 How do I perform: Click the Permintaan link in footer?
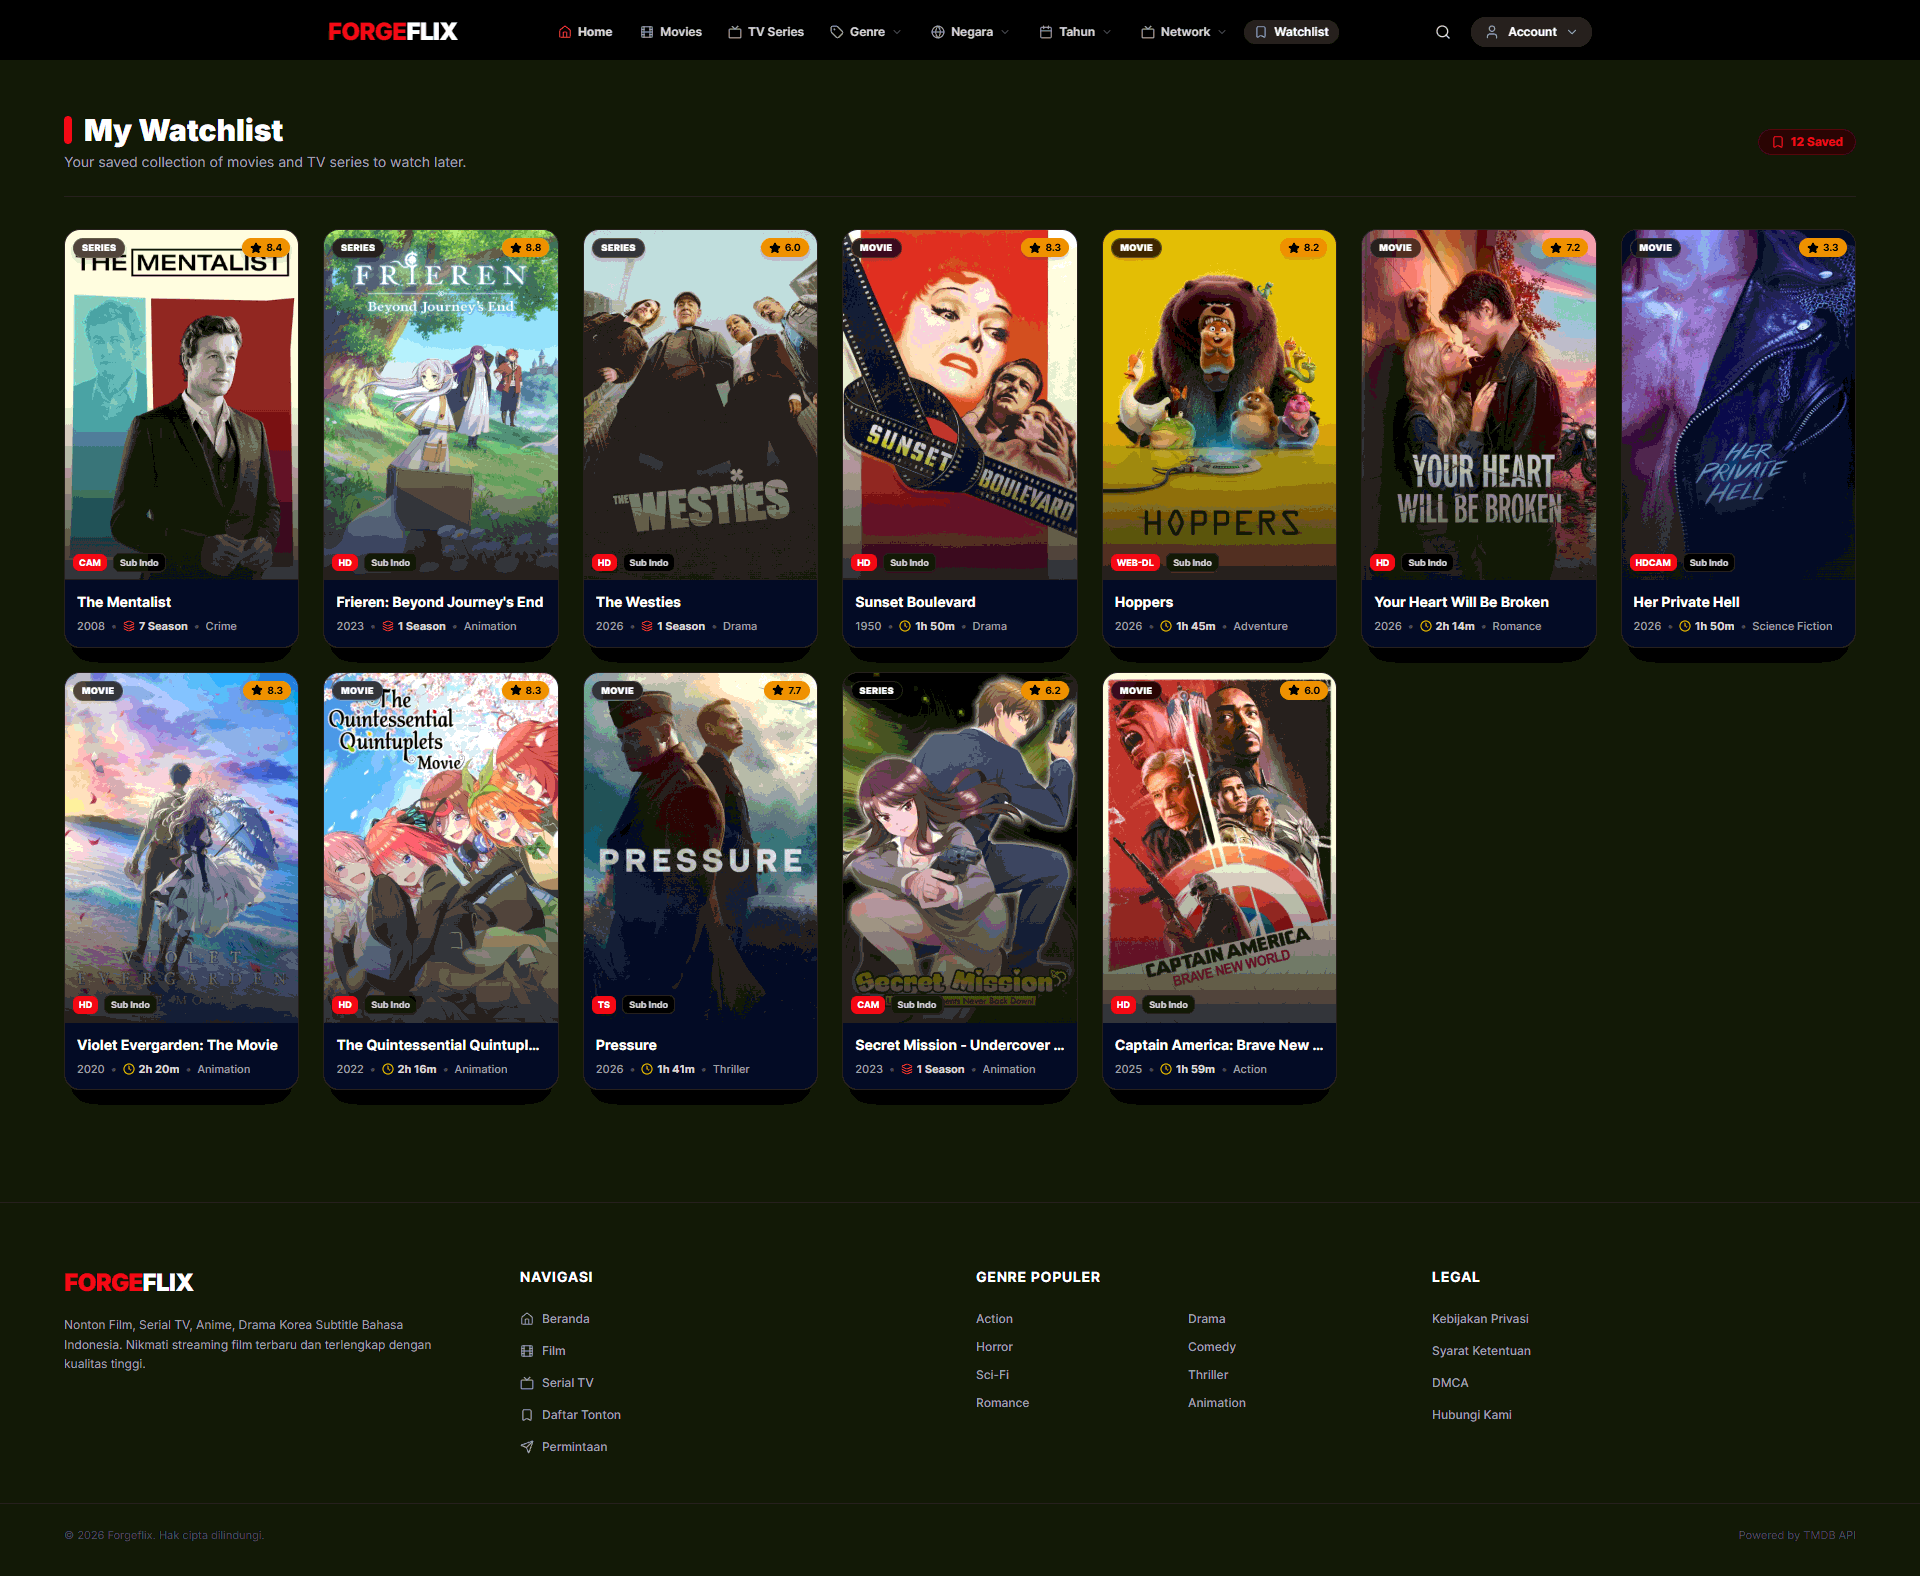(564, 1447)
